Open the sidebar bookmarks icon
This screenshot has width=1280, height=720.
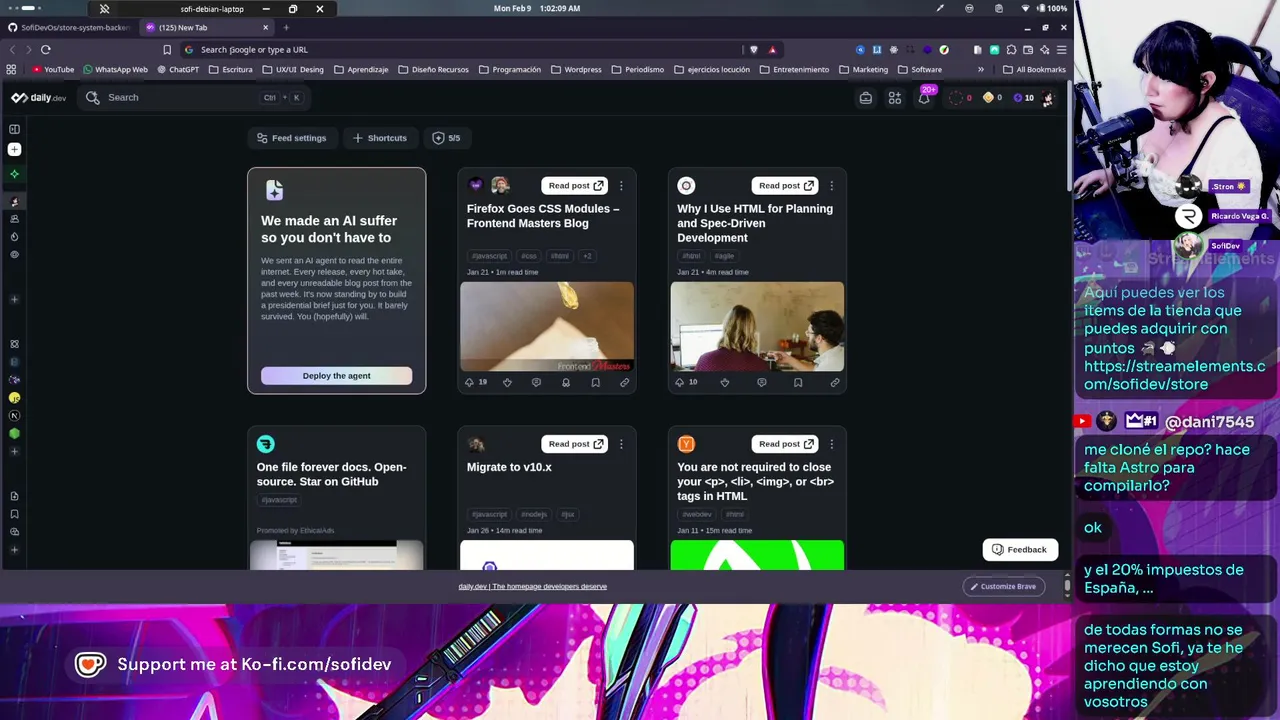click(x=14, y=514)
